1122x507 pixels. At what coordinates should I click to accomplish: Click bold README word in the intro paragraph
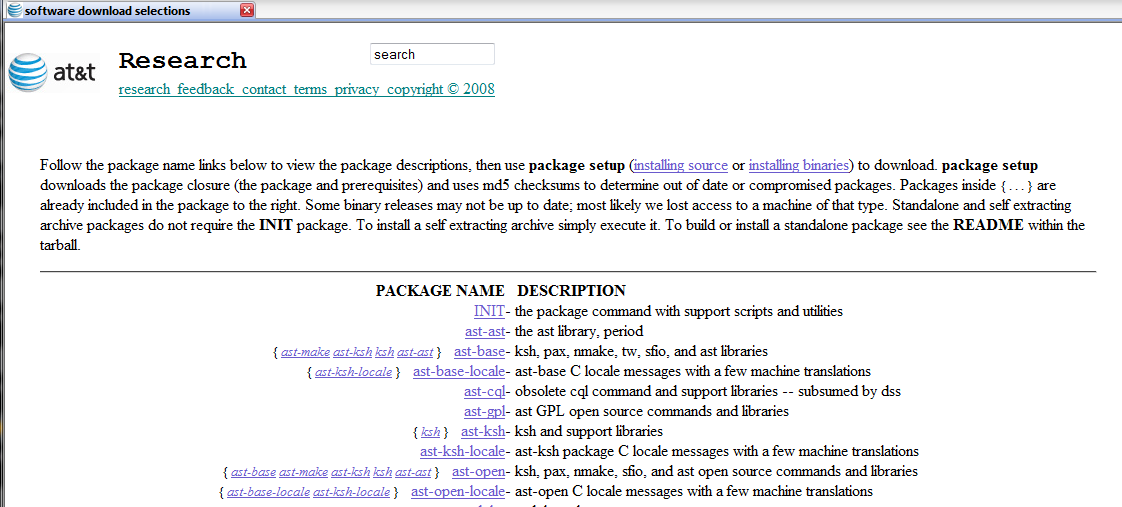(989, 225)
